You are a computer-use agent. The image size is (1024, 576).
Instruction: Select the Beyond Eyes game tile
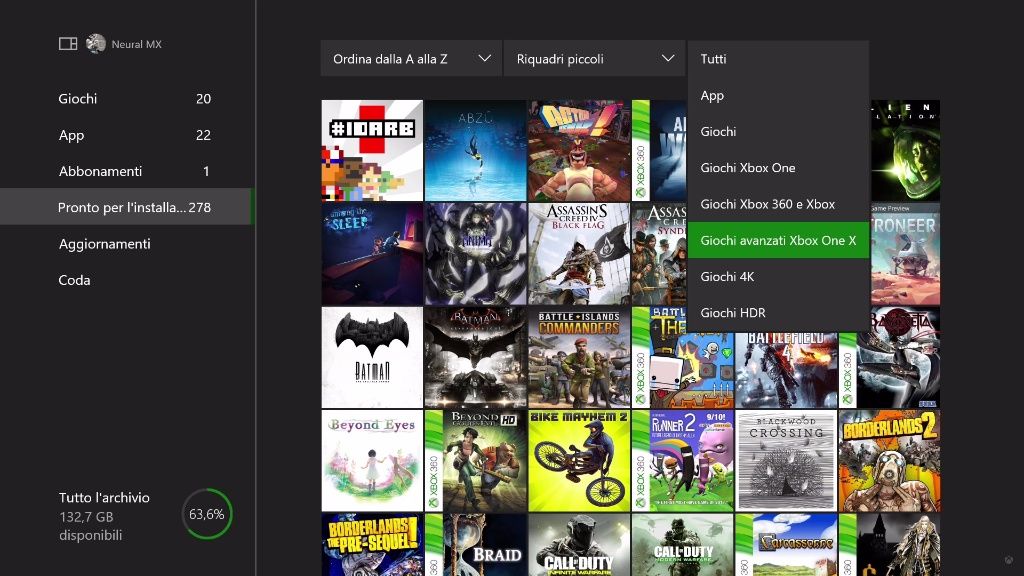click(x=372, y=460)
